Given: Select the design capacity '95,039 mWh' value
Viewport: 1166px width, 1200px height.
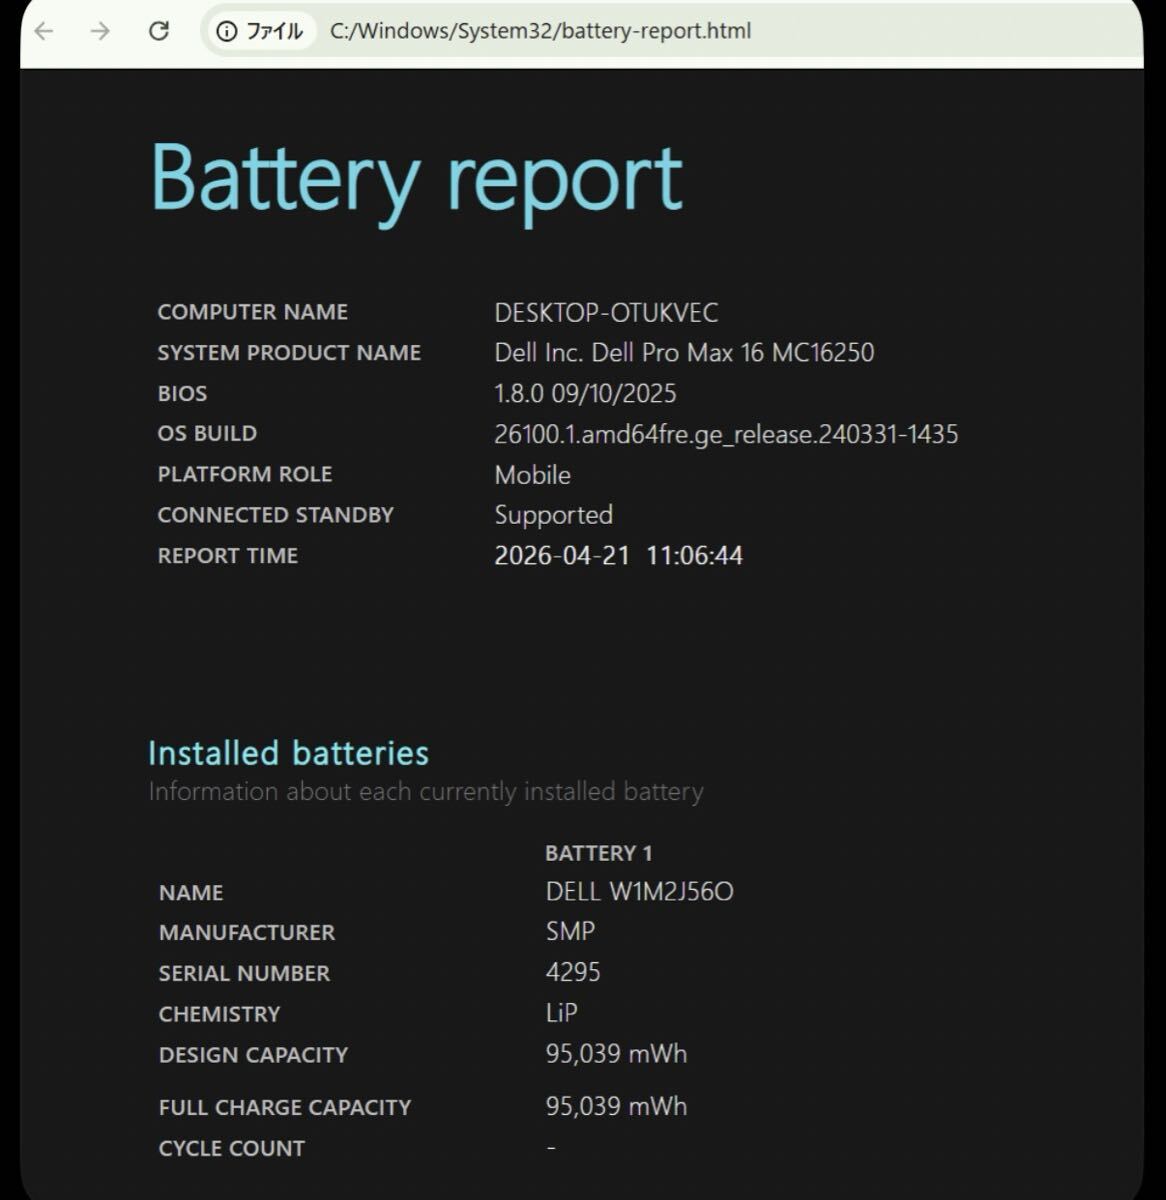Looking at the screenshot, I should (x=616, y=1054).
